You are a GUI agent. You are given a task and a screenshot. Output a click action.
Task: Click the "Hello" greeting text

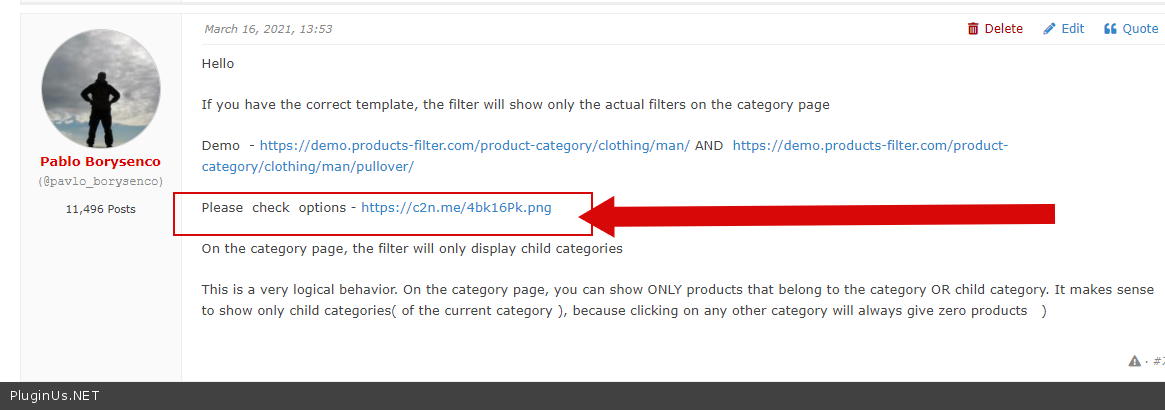(218, 64)
